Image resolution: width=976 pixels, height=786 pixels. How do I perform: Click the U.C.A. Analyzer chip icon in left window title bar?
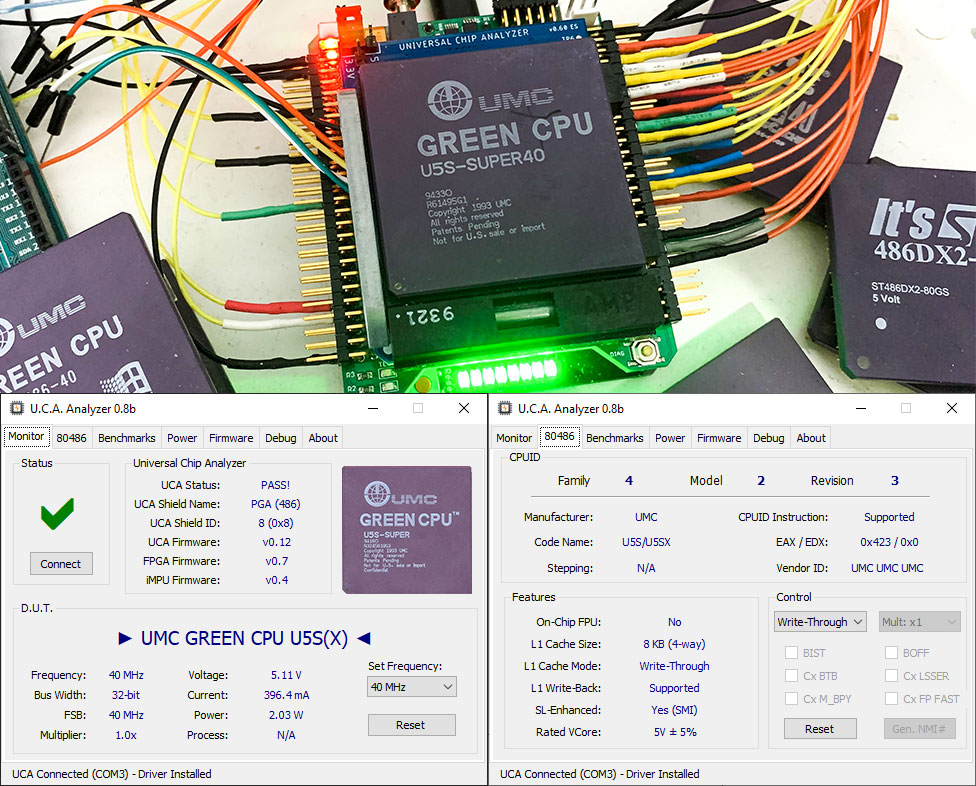tap(17, 409)
